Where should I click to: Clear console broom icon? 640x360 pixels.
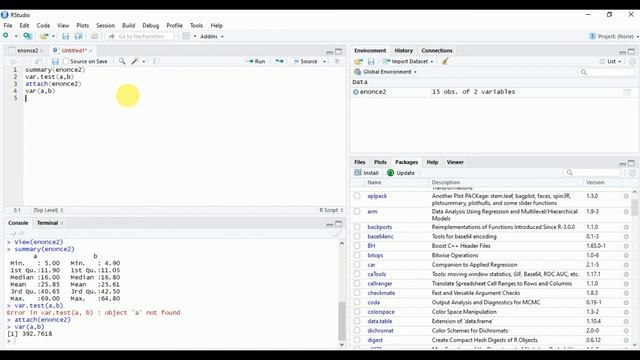[x=337, y=233]
